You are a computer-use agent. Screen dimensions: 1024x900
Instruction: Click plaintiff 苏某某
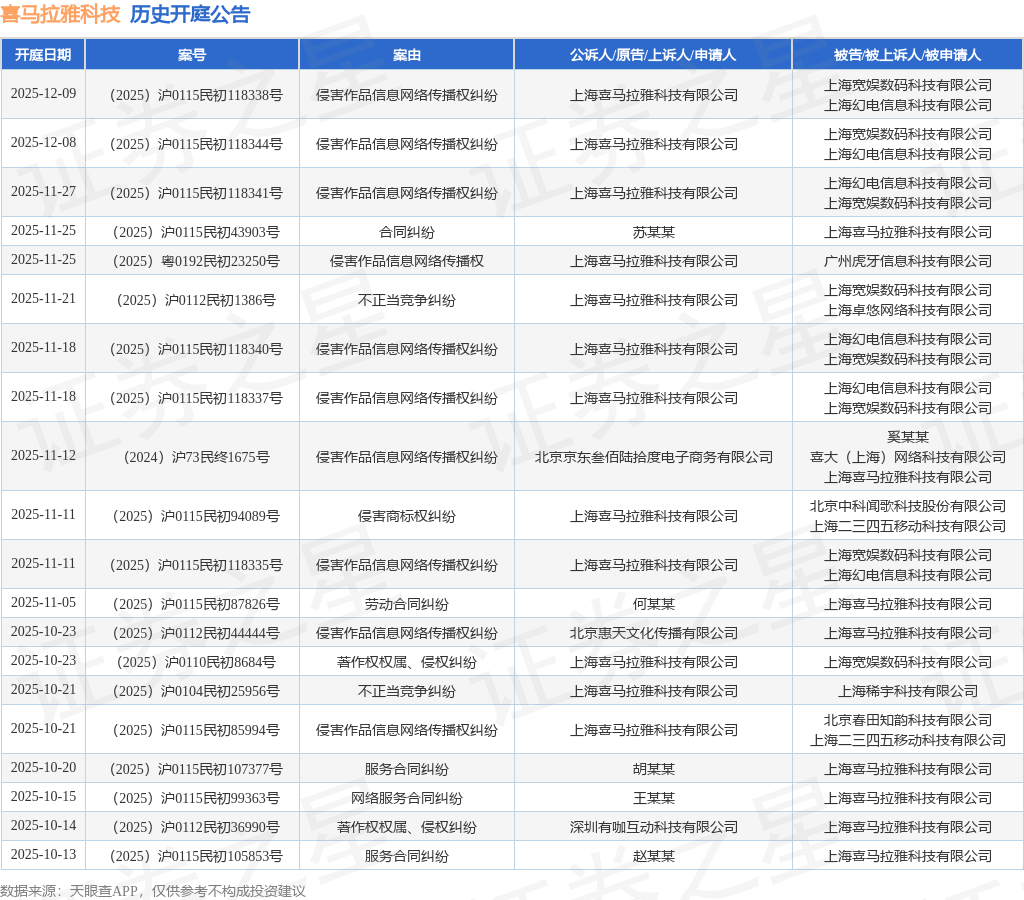coord(654,233)
